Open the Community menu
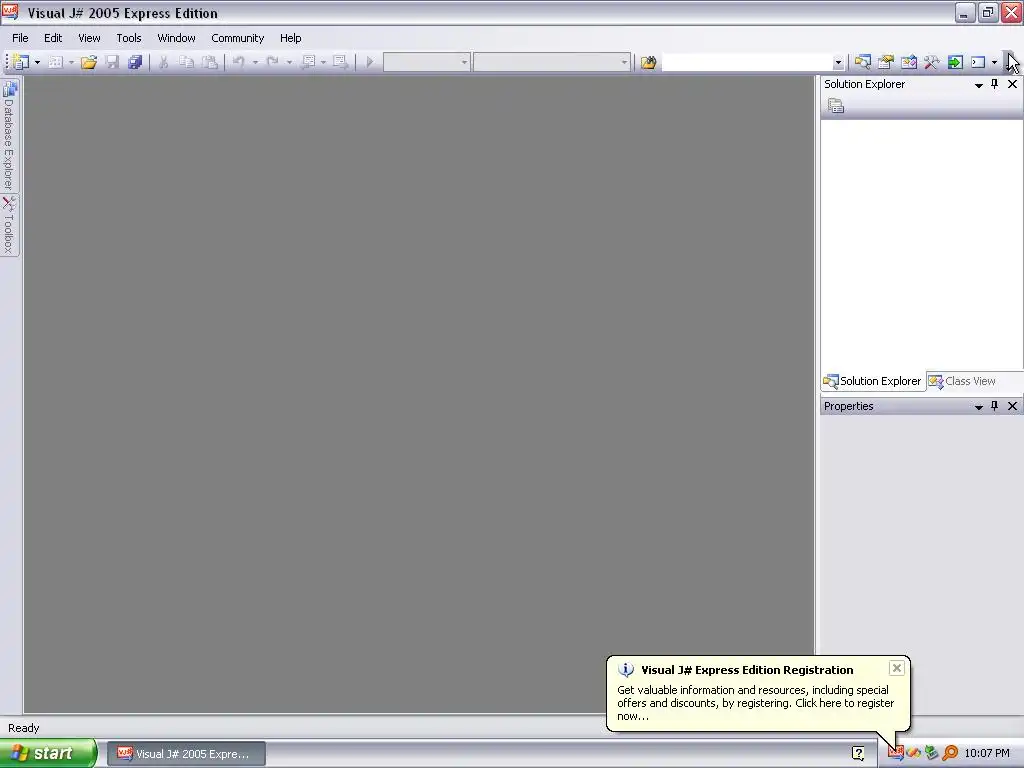 click(x=238, y=38)
